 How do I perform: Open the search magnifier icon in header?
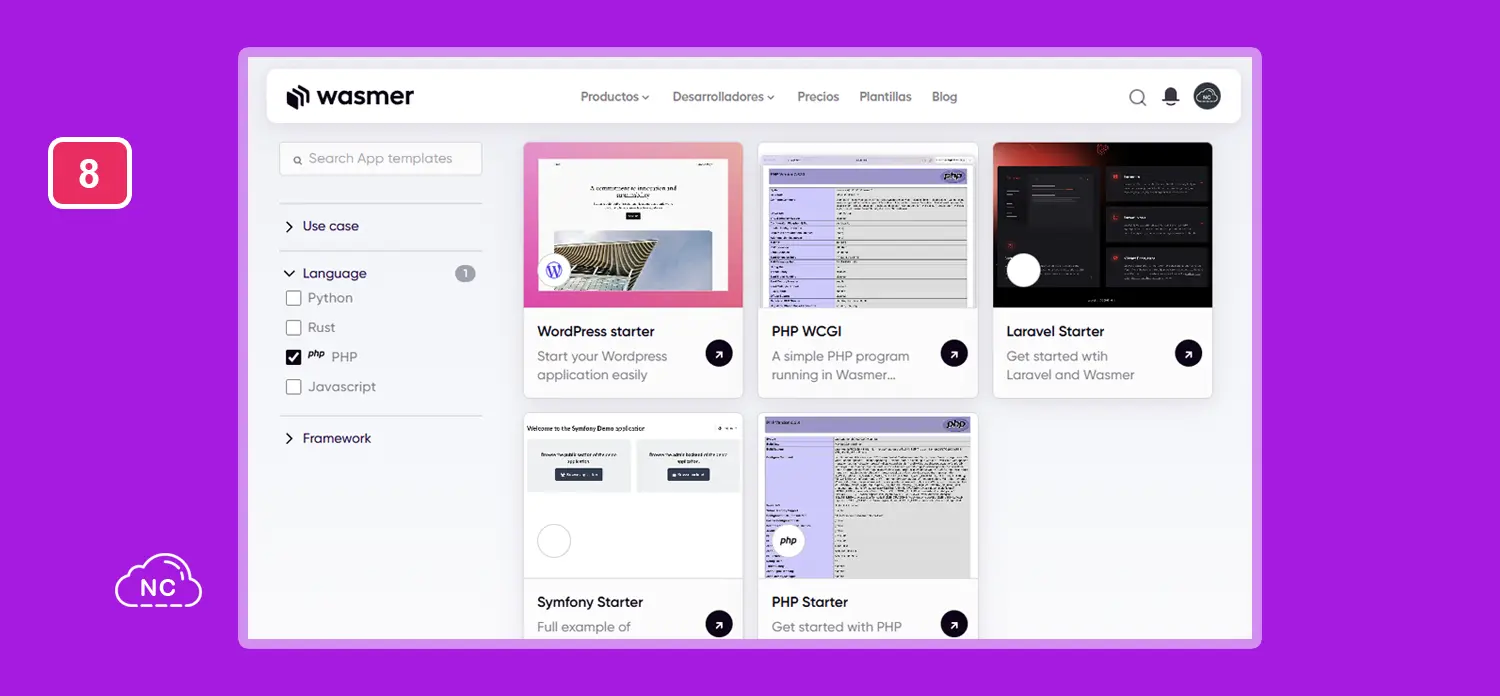[1137, 97]
